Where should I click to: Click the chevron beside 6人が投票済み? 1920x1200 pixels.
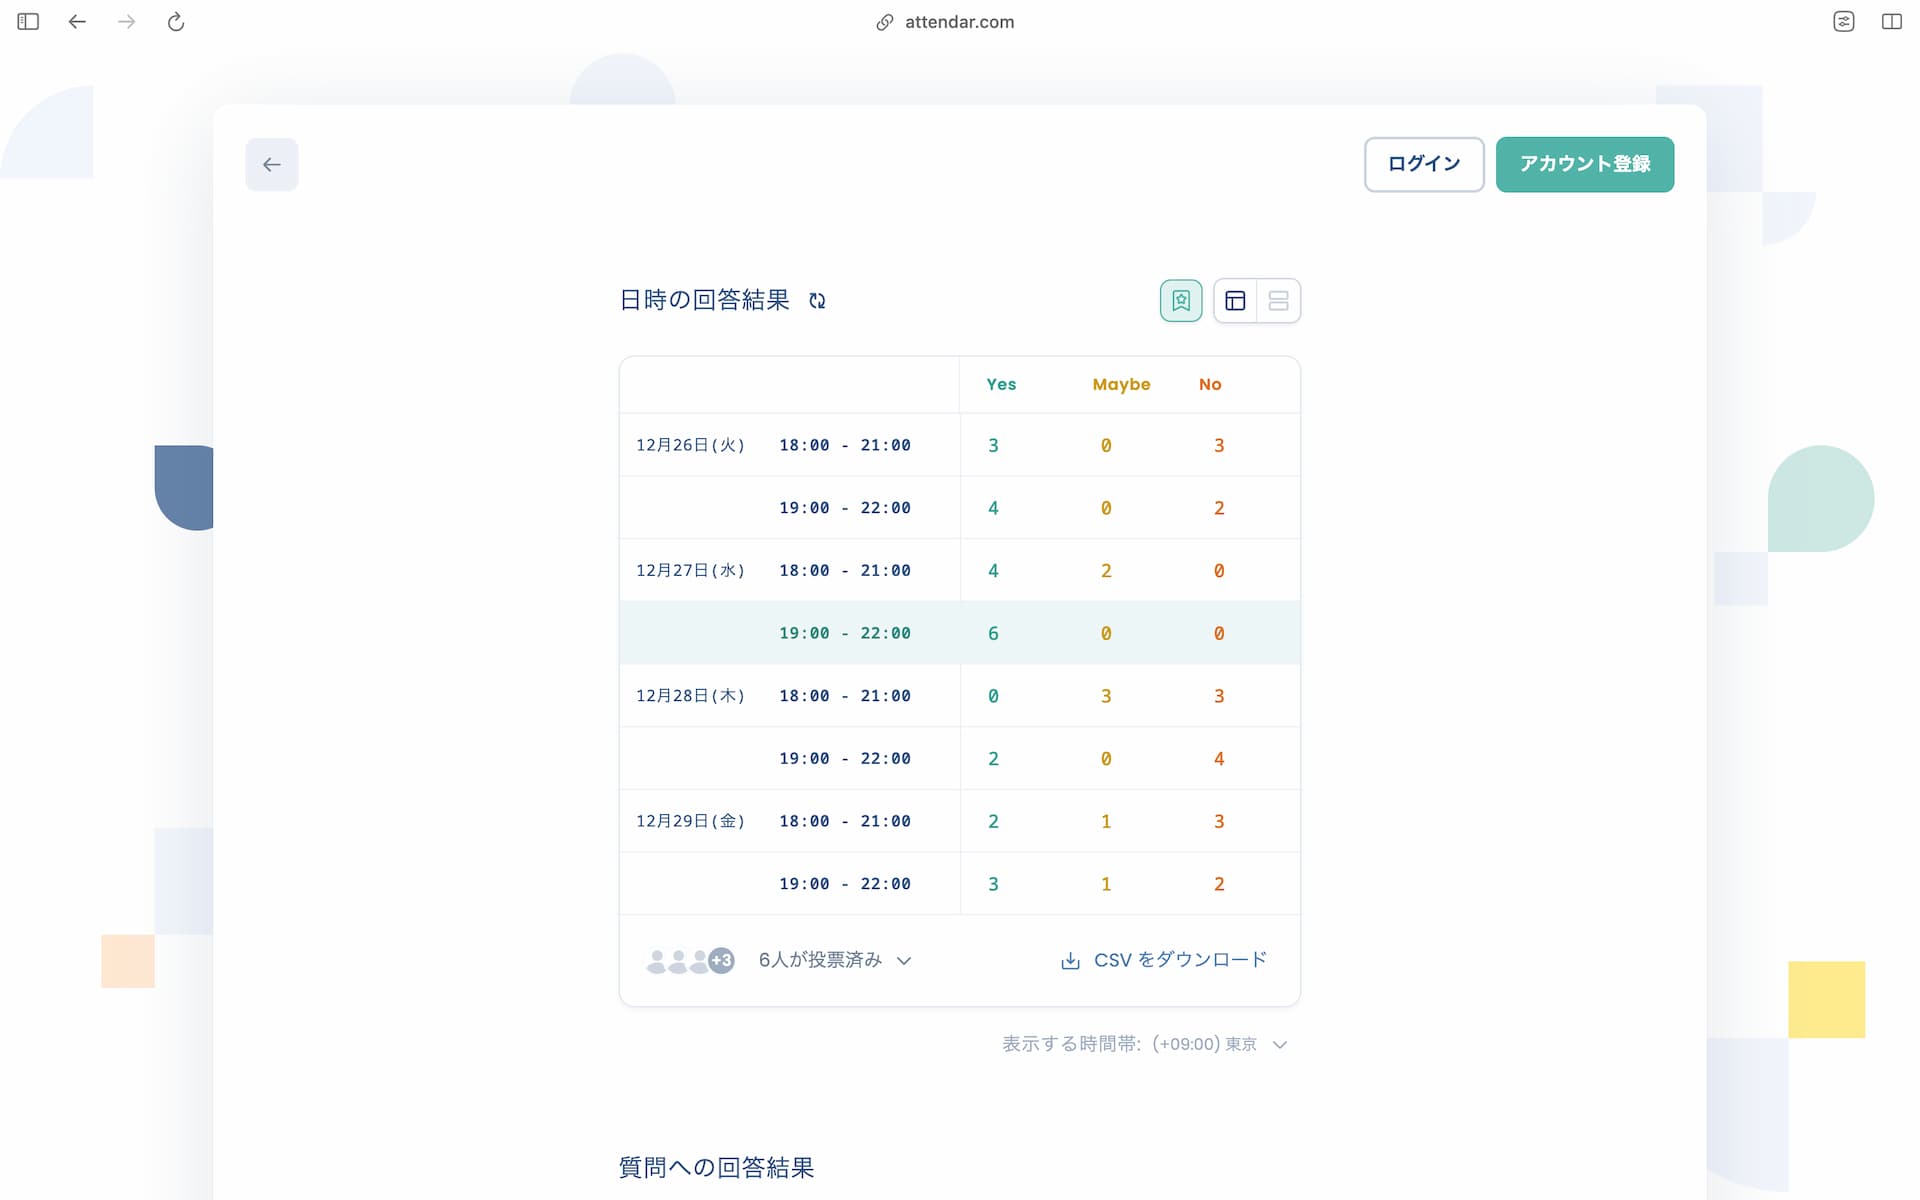pos(904,961)
